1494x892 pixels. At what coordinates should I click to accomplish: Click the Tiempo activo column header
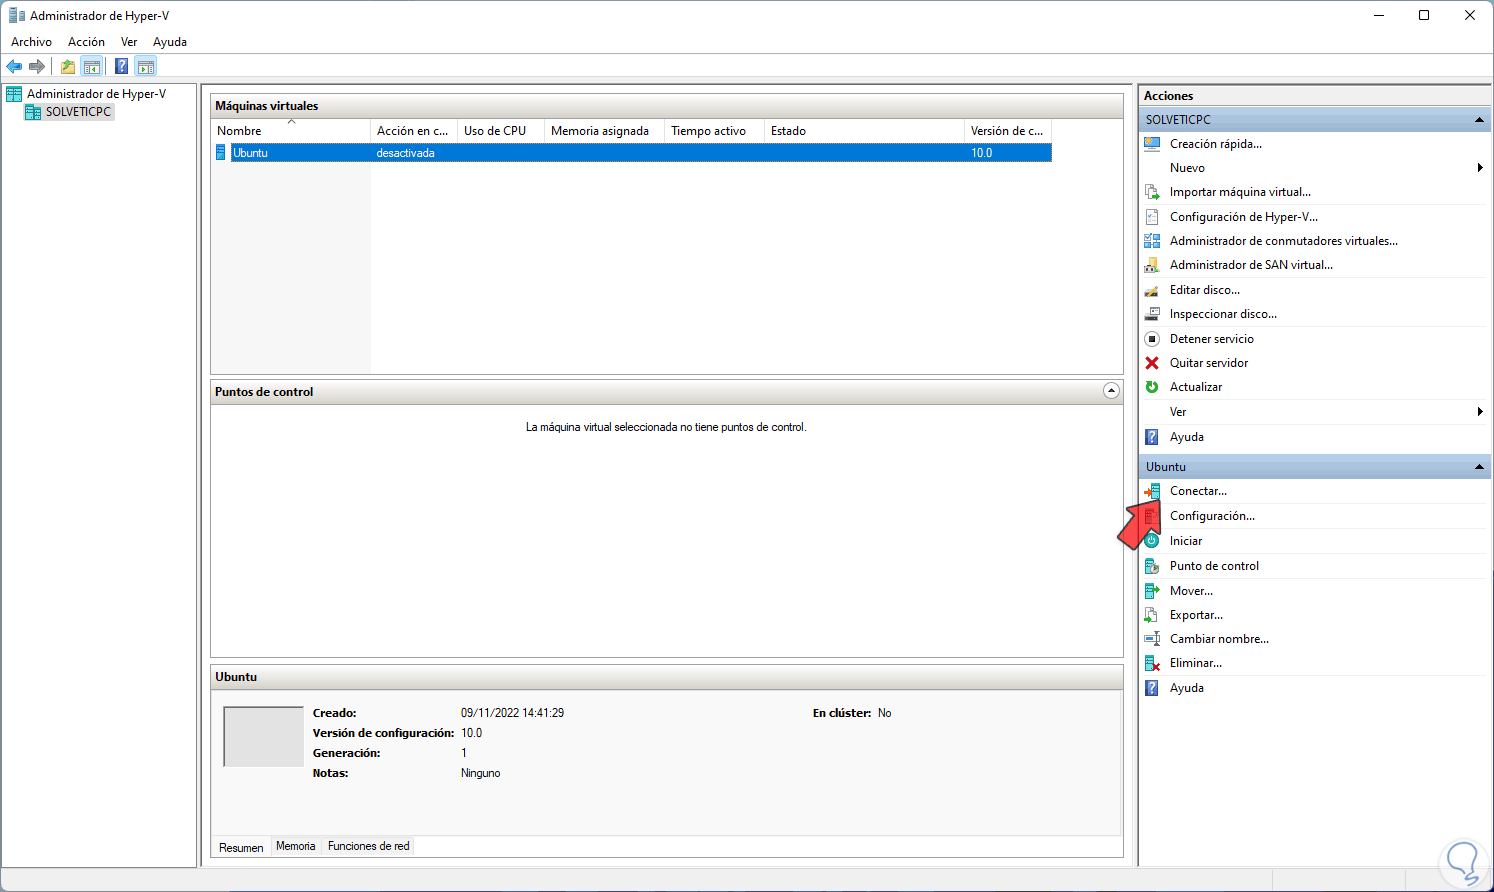(x=714, y=131)
